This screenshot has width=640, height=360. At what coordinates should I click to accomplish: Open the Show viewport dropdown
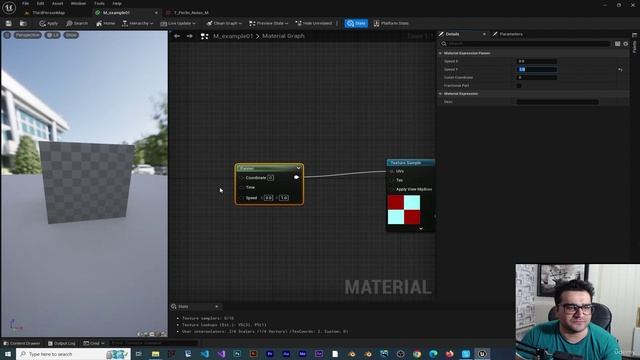pos(71,35)
